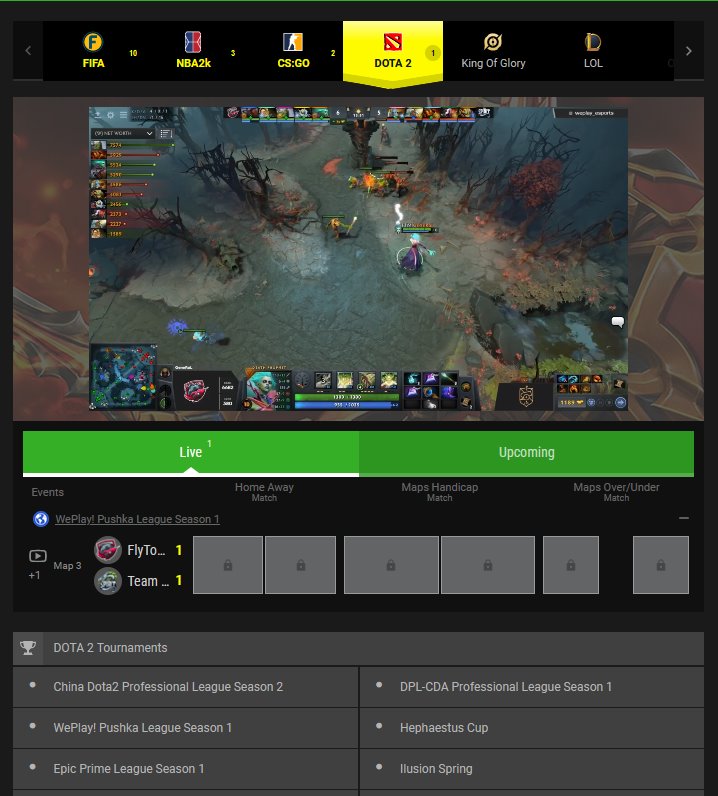This screenshot has width=718, height=796.
Task: Open DPL-CDA Professional League Season 1
Action: 532,687
